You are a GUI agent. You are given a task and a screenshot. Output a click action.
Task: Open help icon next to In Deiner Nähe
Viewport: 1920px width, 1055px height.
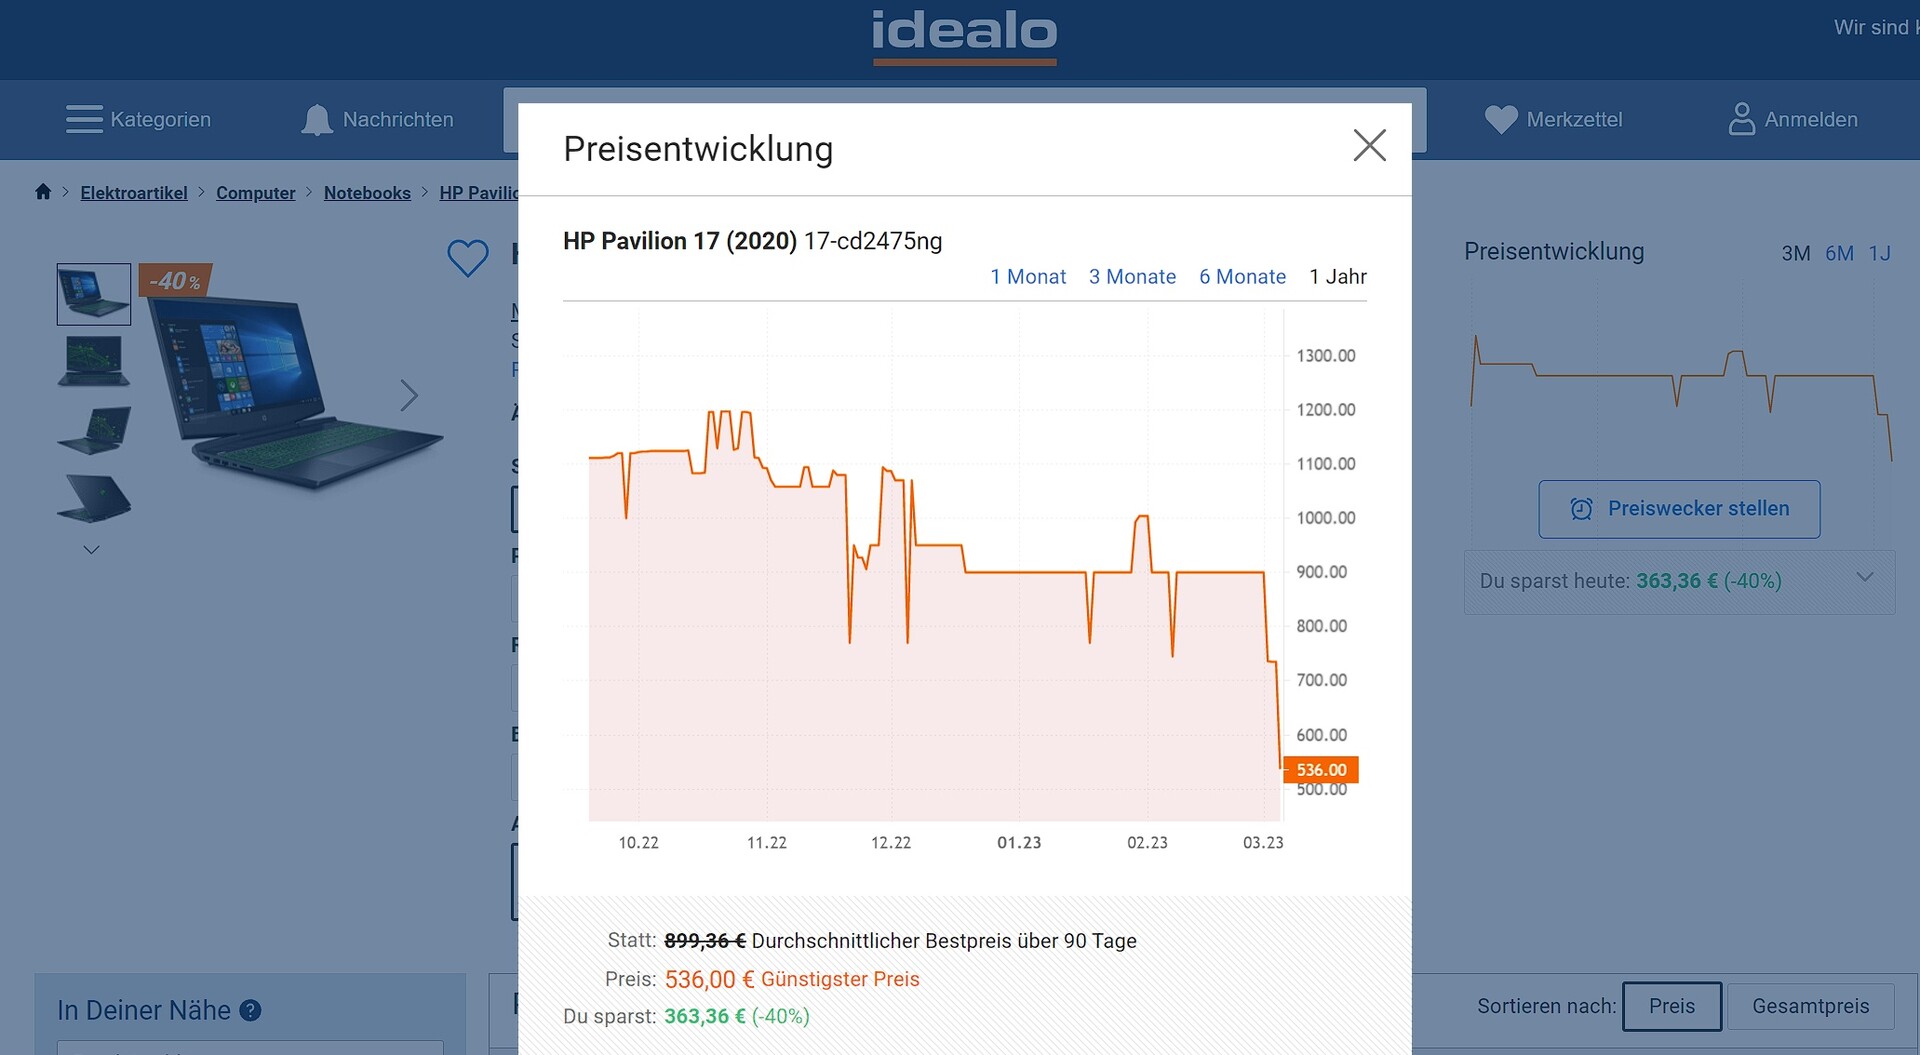(x=251, y=1011)
